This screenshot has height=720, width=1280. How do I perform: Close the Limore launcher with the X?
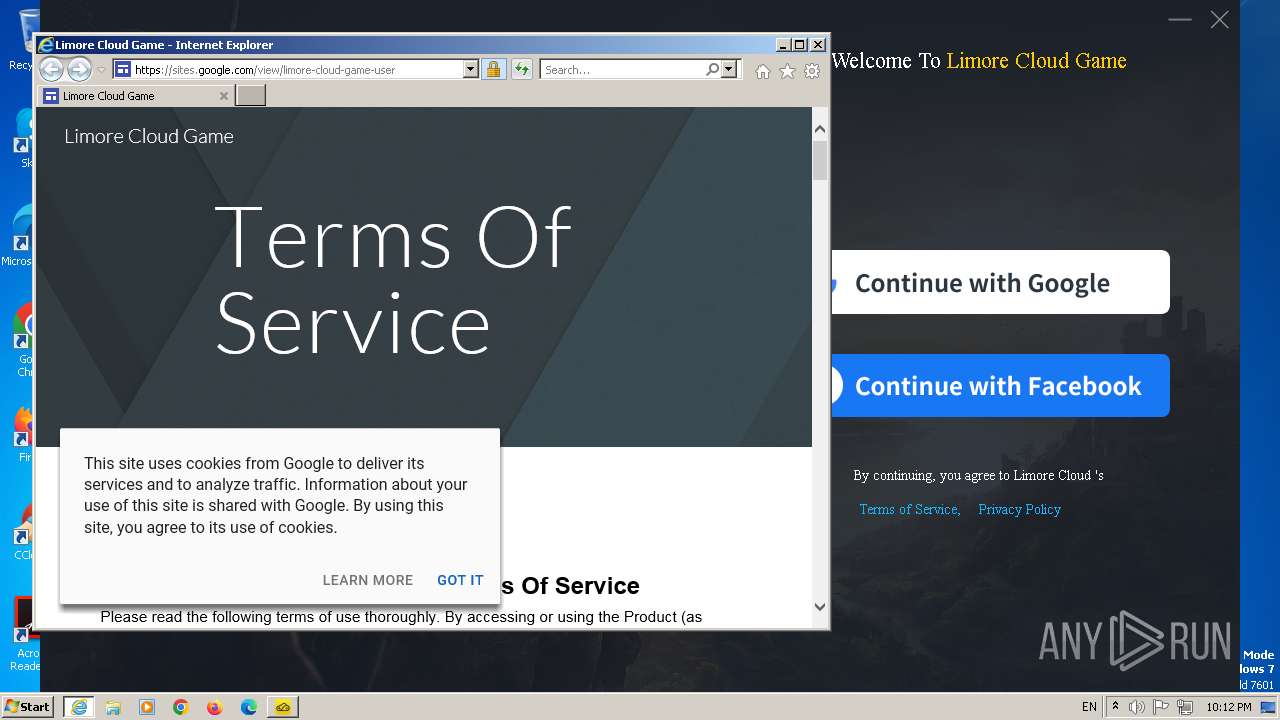[1220, 19]
